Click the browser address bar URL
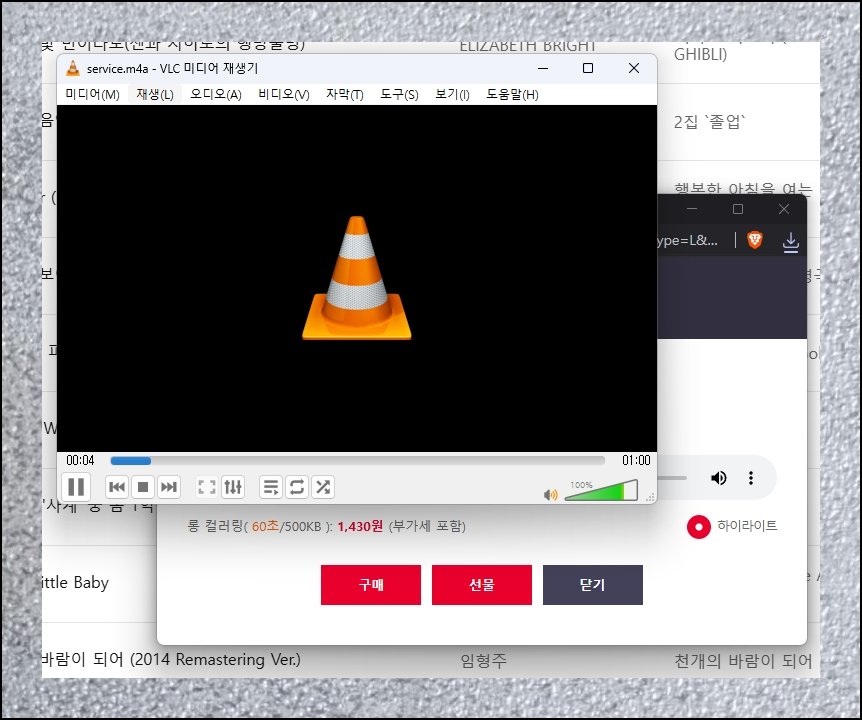Image resolution: width=862 pixels, height=720 pixels. click(688, 240)
